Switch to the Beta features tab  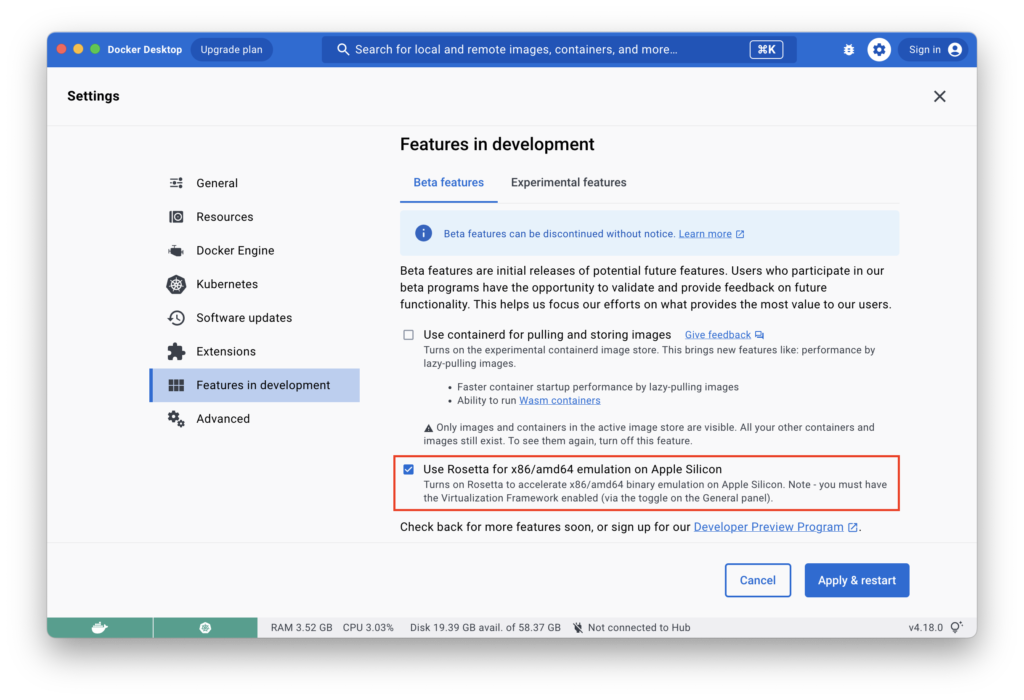click(x=449, y=183)
